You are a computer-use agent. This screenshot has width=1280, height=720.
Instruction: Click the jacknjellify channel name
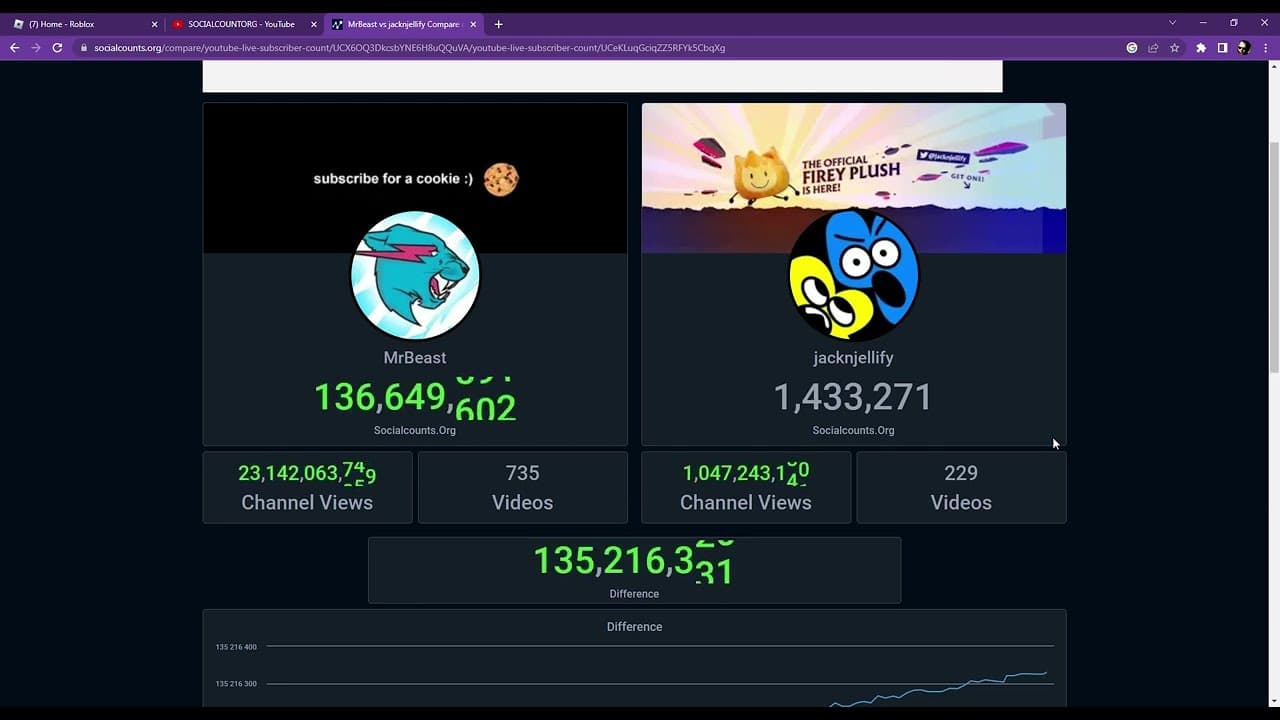point(853,358)
